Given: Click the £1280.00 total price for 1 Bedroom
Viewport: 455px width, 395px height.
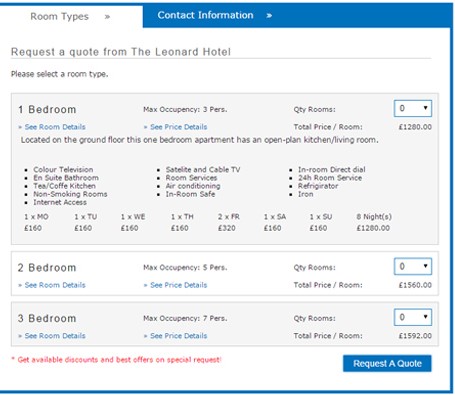Looking at the screenshot, I should [x=415, y=127].
